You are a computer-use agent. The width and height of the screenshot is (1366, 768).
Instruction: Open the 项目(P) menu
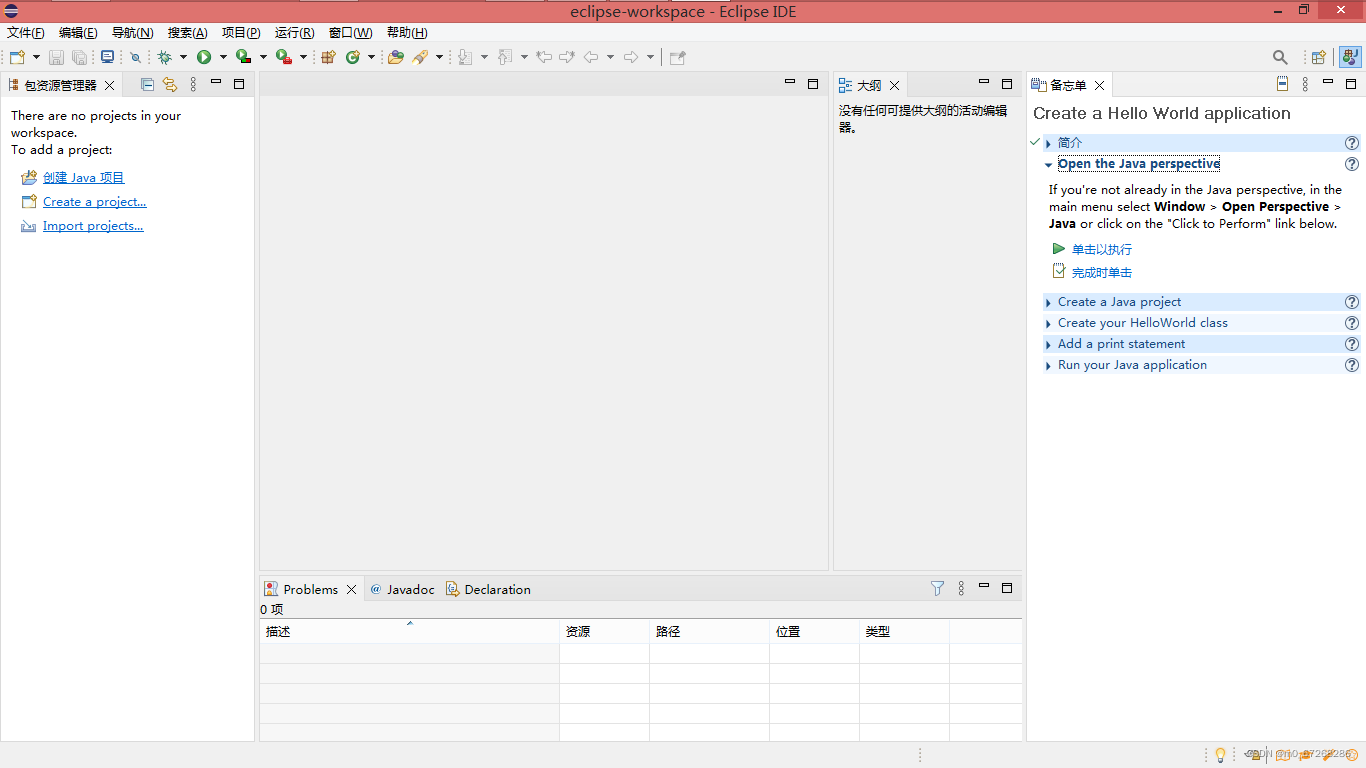(241, 33)
